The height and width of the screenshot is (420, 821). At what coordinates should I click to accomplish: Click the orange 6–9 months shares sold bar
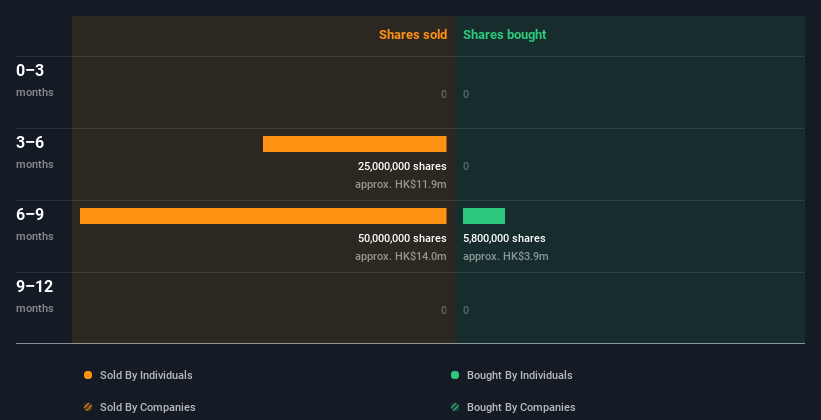[263, 216]
